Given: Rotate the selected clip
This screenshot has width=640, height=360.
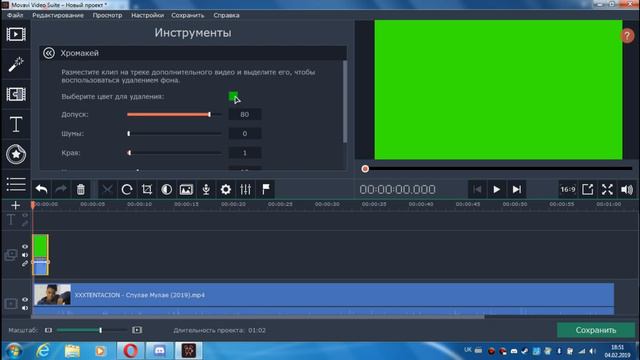Looking at the screenshot, I should pyautogui.click(x=127, y=189).
